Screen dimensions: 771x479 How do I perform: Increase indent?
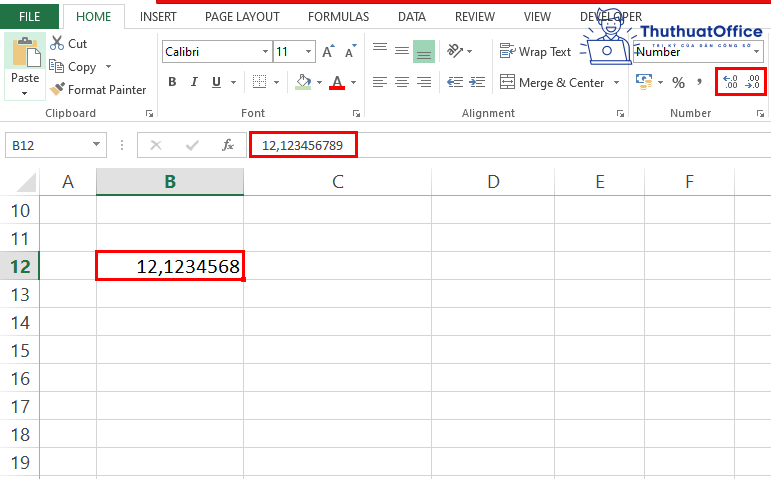[477, 82]
